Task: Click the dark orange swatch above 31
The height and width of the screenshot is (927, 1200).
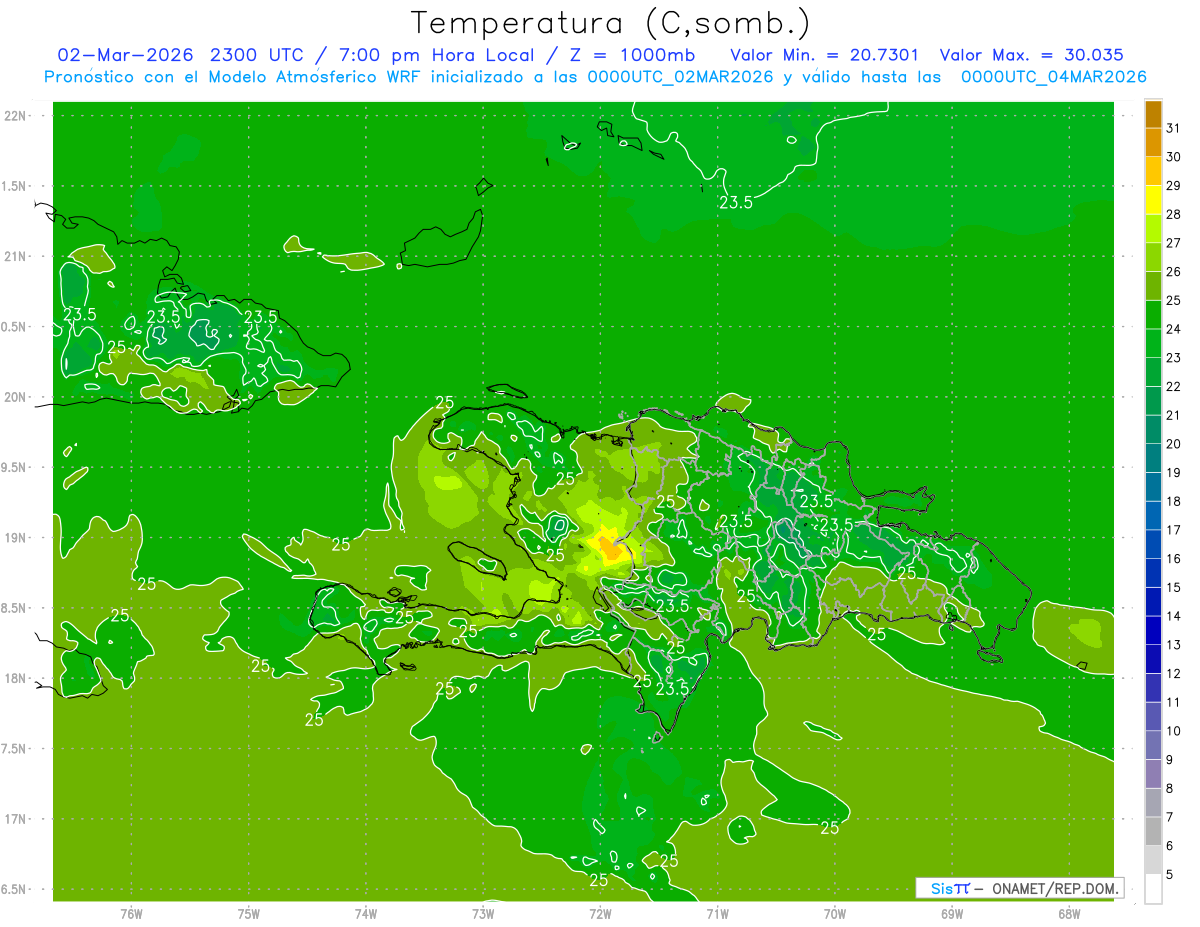Action: (1153, 114)
